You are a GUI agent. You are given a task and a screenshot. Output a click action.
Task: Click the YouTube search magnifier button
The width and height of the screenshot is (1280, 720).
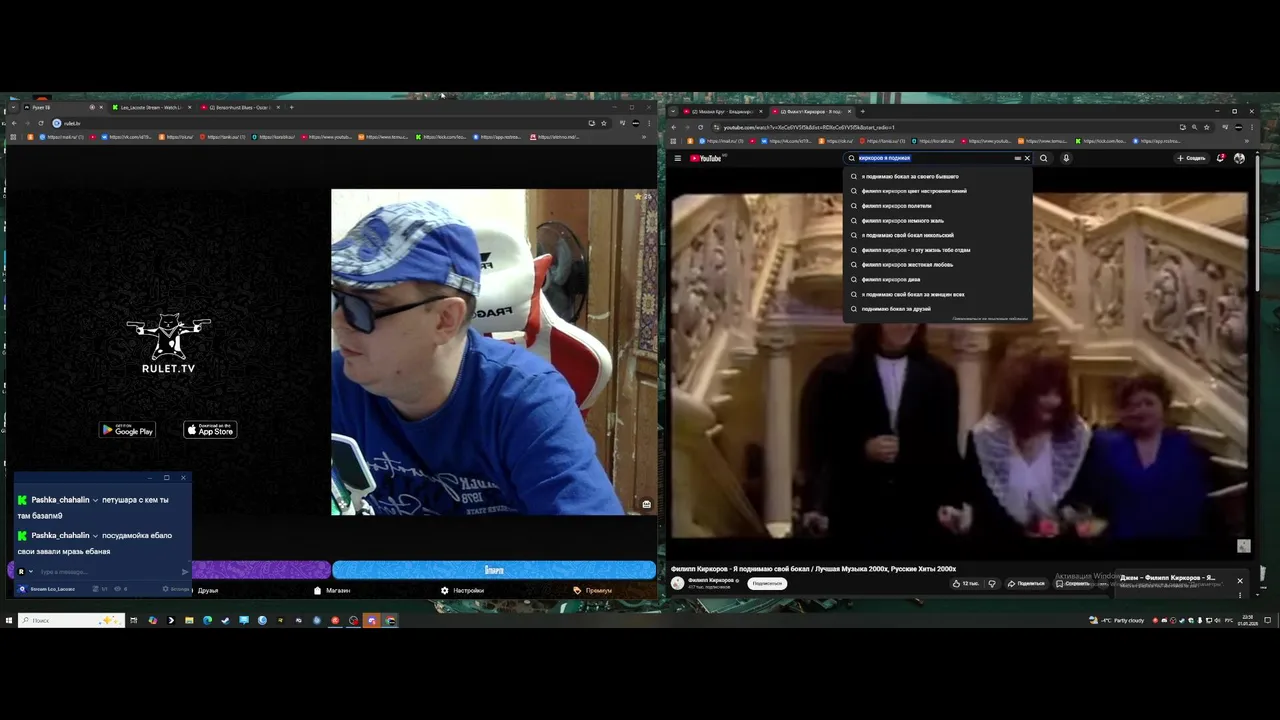click(1043, 158)
